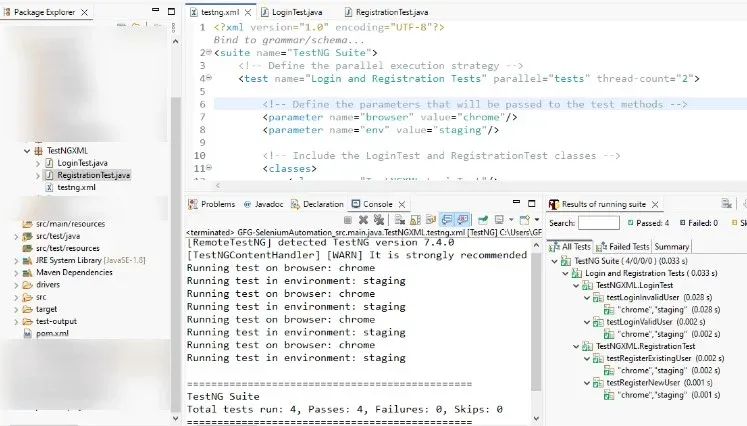Collapse the testLoginInvalidUser node
The image size is (747, 426).
587,298
